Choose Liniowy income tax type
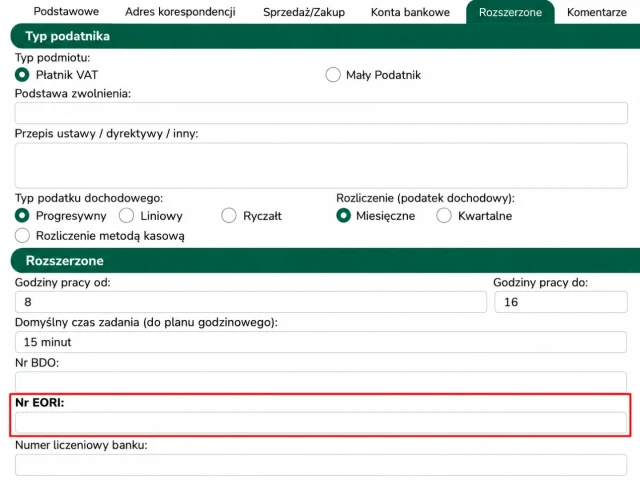The height and width of the screenshot is (480, 640). [127, 216]
